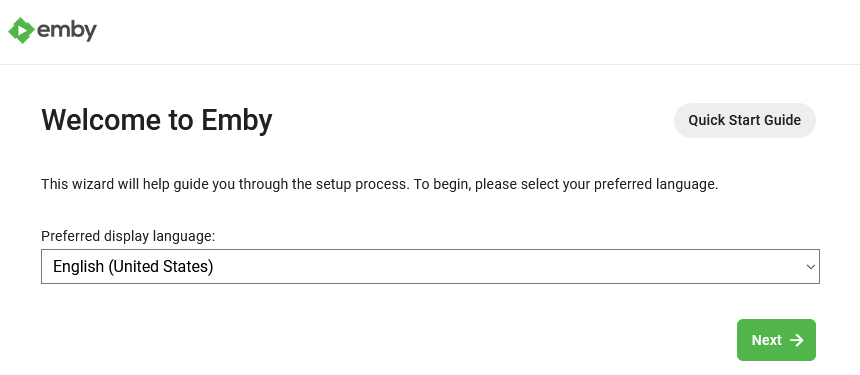Click the "Welcome to Emby" heading

click(157, 120)
